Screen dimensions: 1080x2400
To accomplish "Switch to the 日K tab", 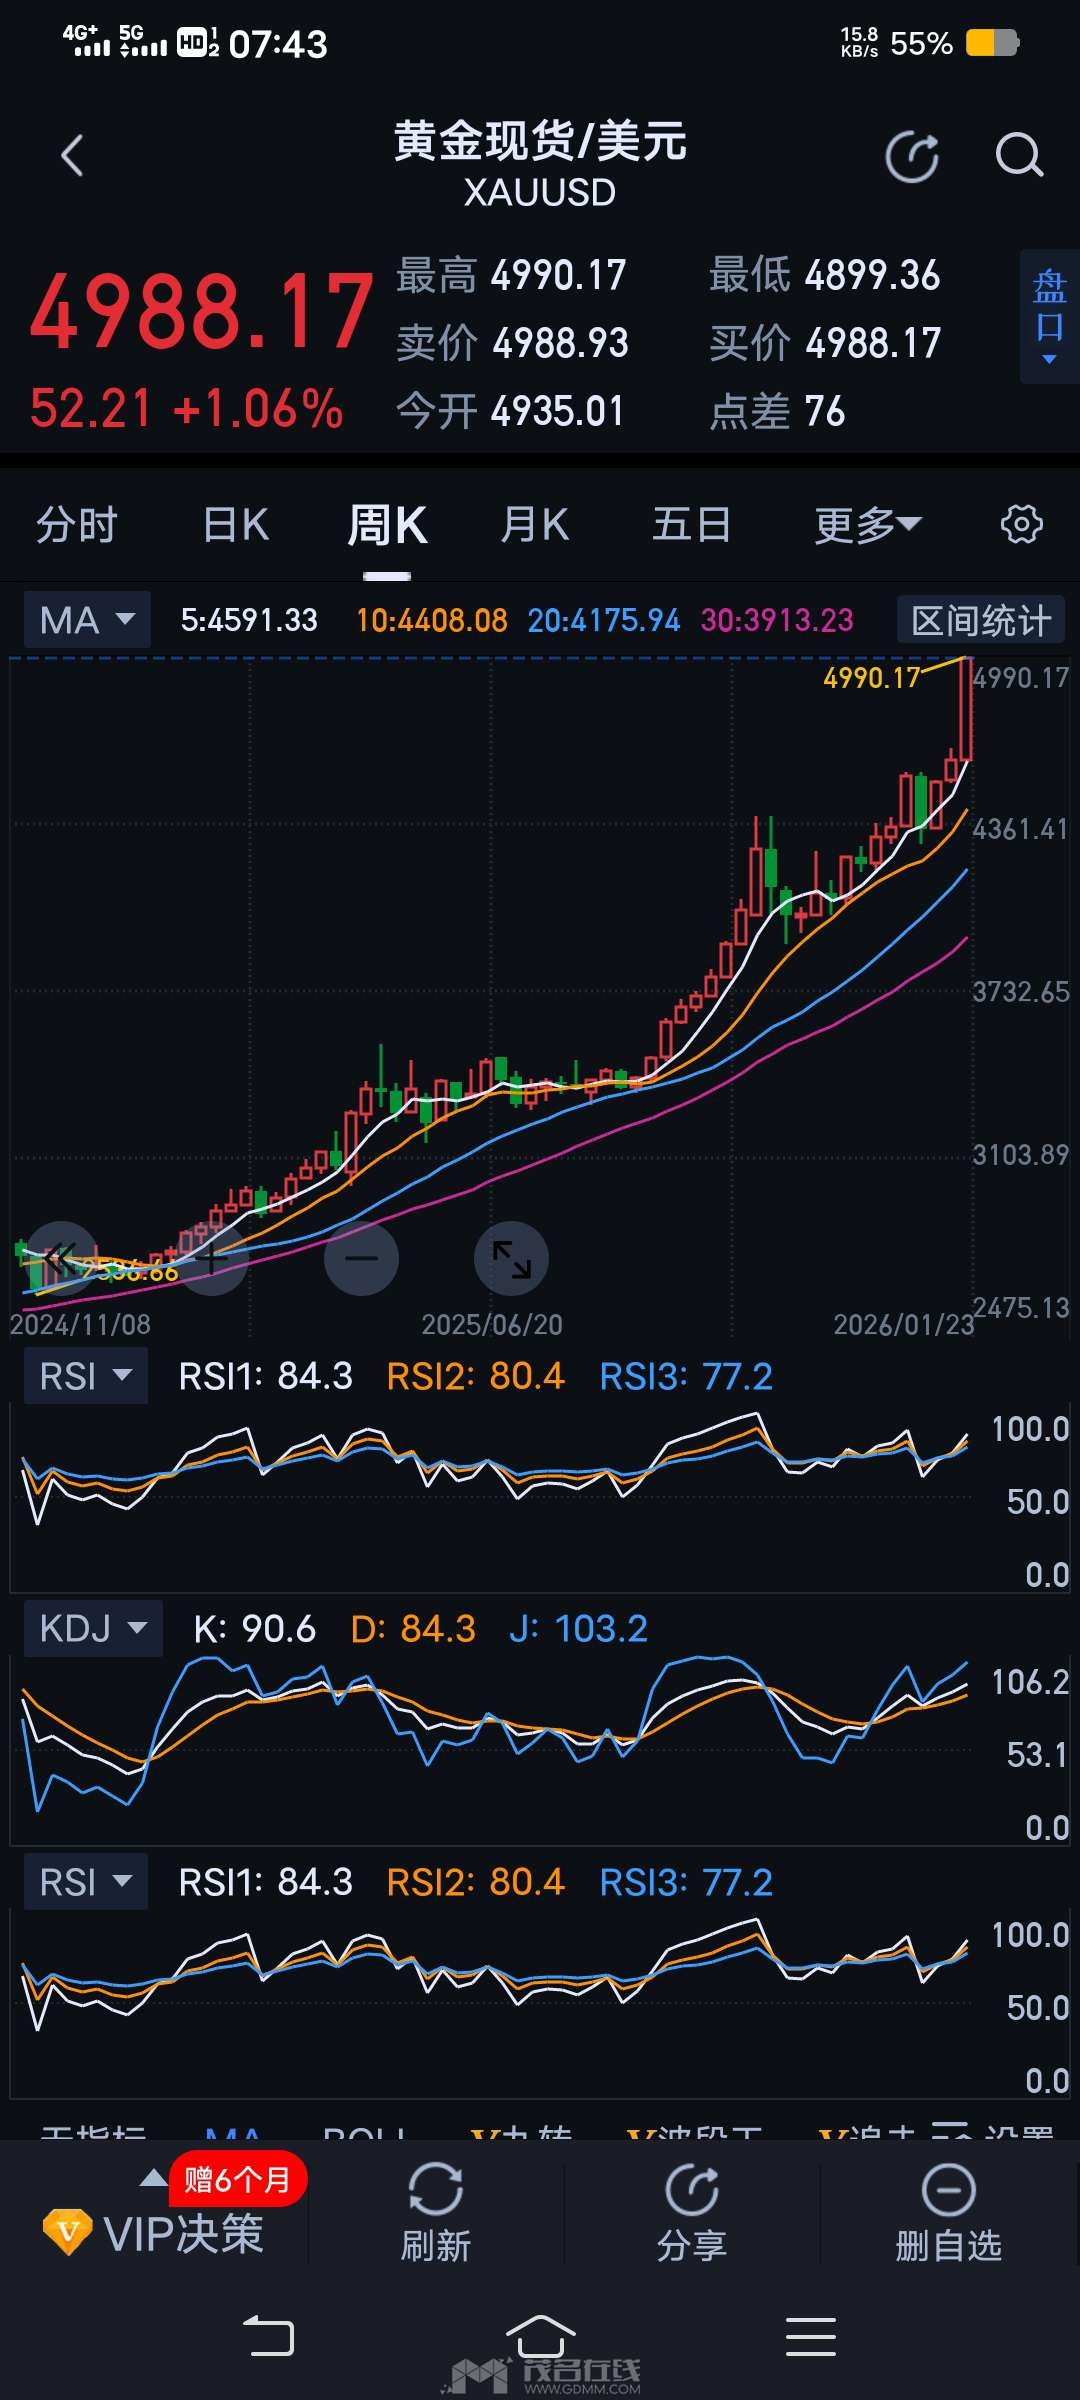I will coord(236,525).
